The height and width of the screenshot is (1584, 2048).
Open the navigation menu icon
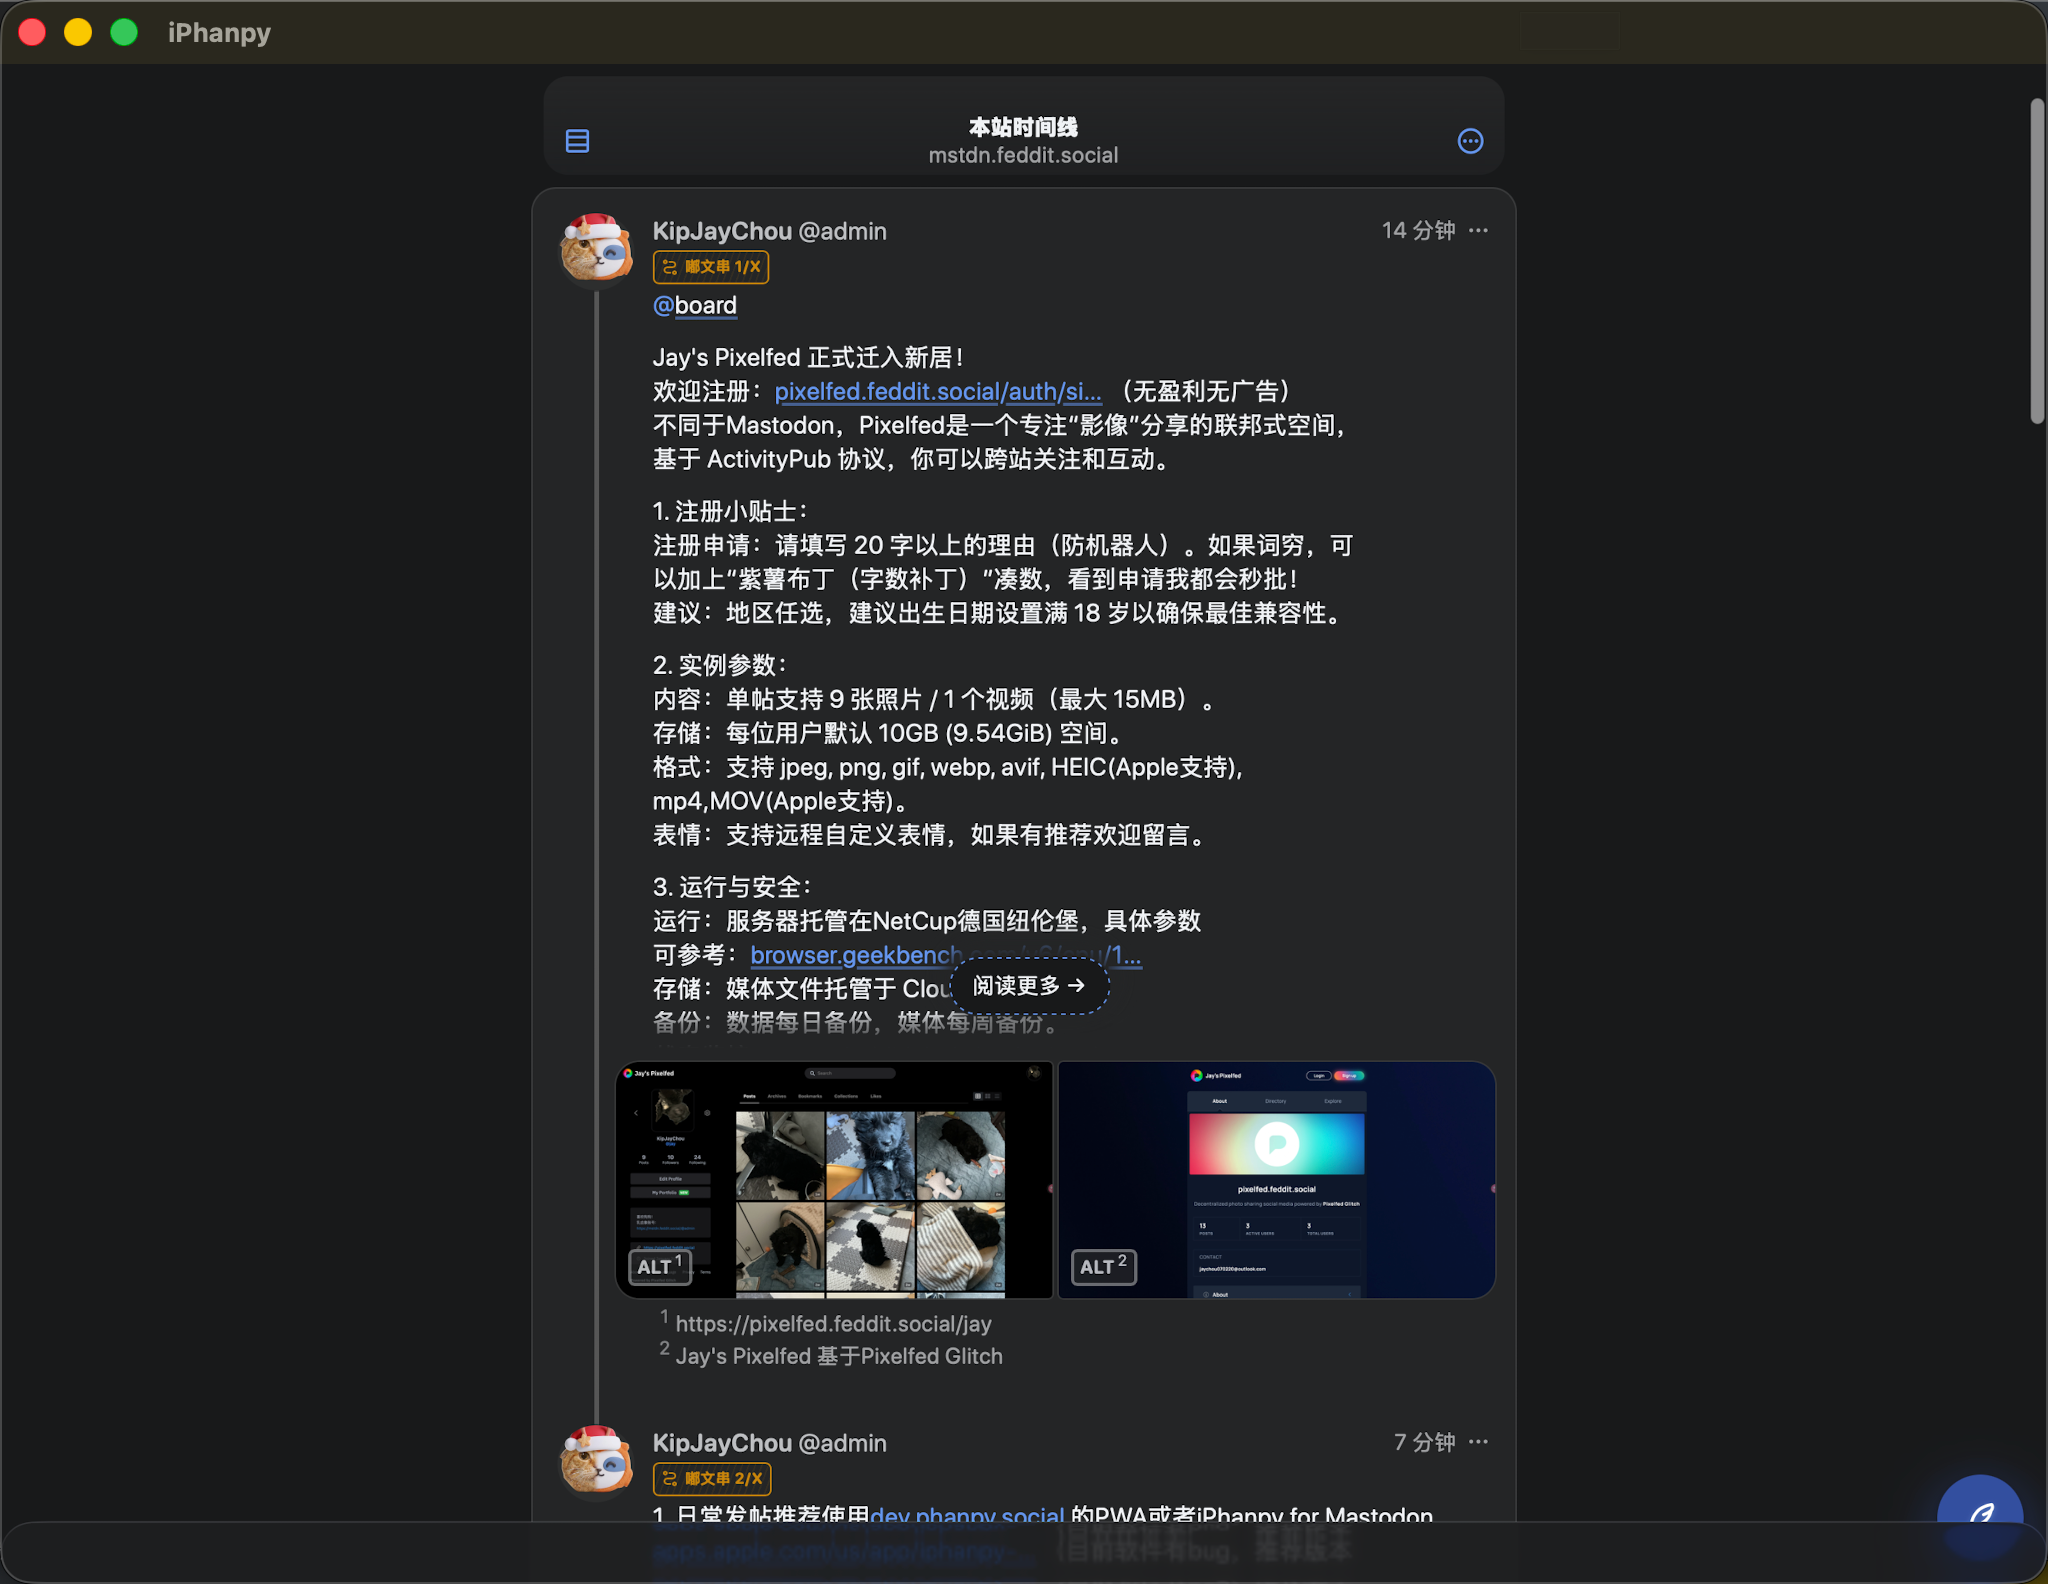[x=577, y=141]
